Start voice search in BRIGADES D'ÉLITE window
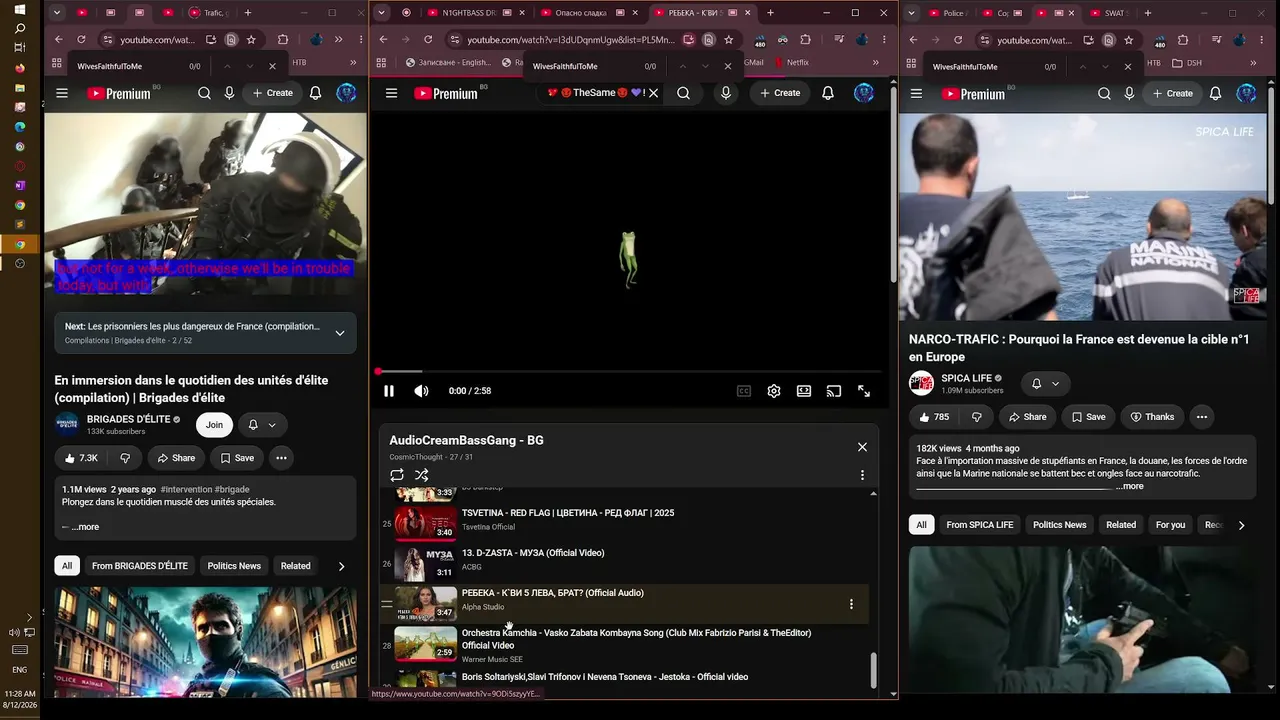This screenshot has height=720, width=1280. [x=229, y=93]
